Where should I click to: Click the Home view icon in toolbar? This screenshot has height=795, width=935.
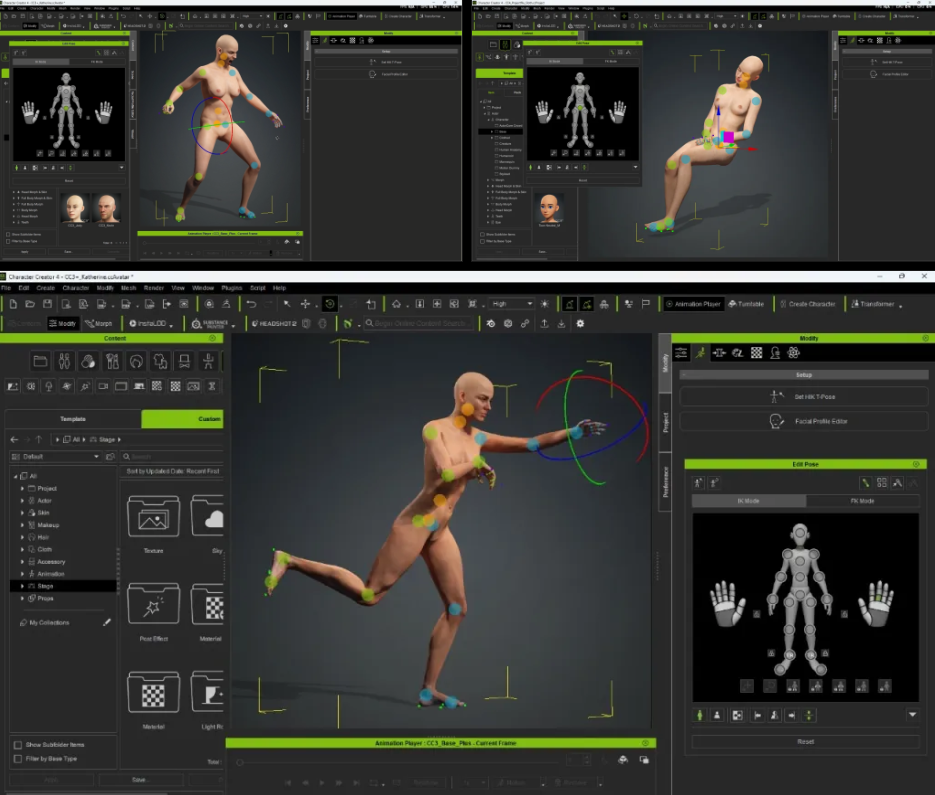(x=397, y=304)
